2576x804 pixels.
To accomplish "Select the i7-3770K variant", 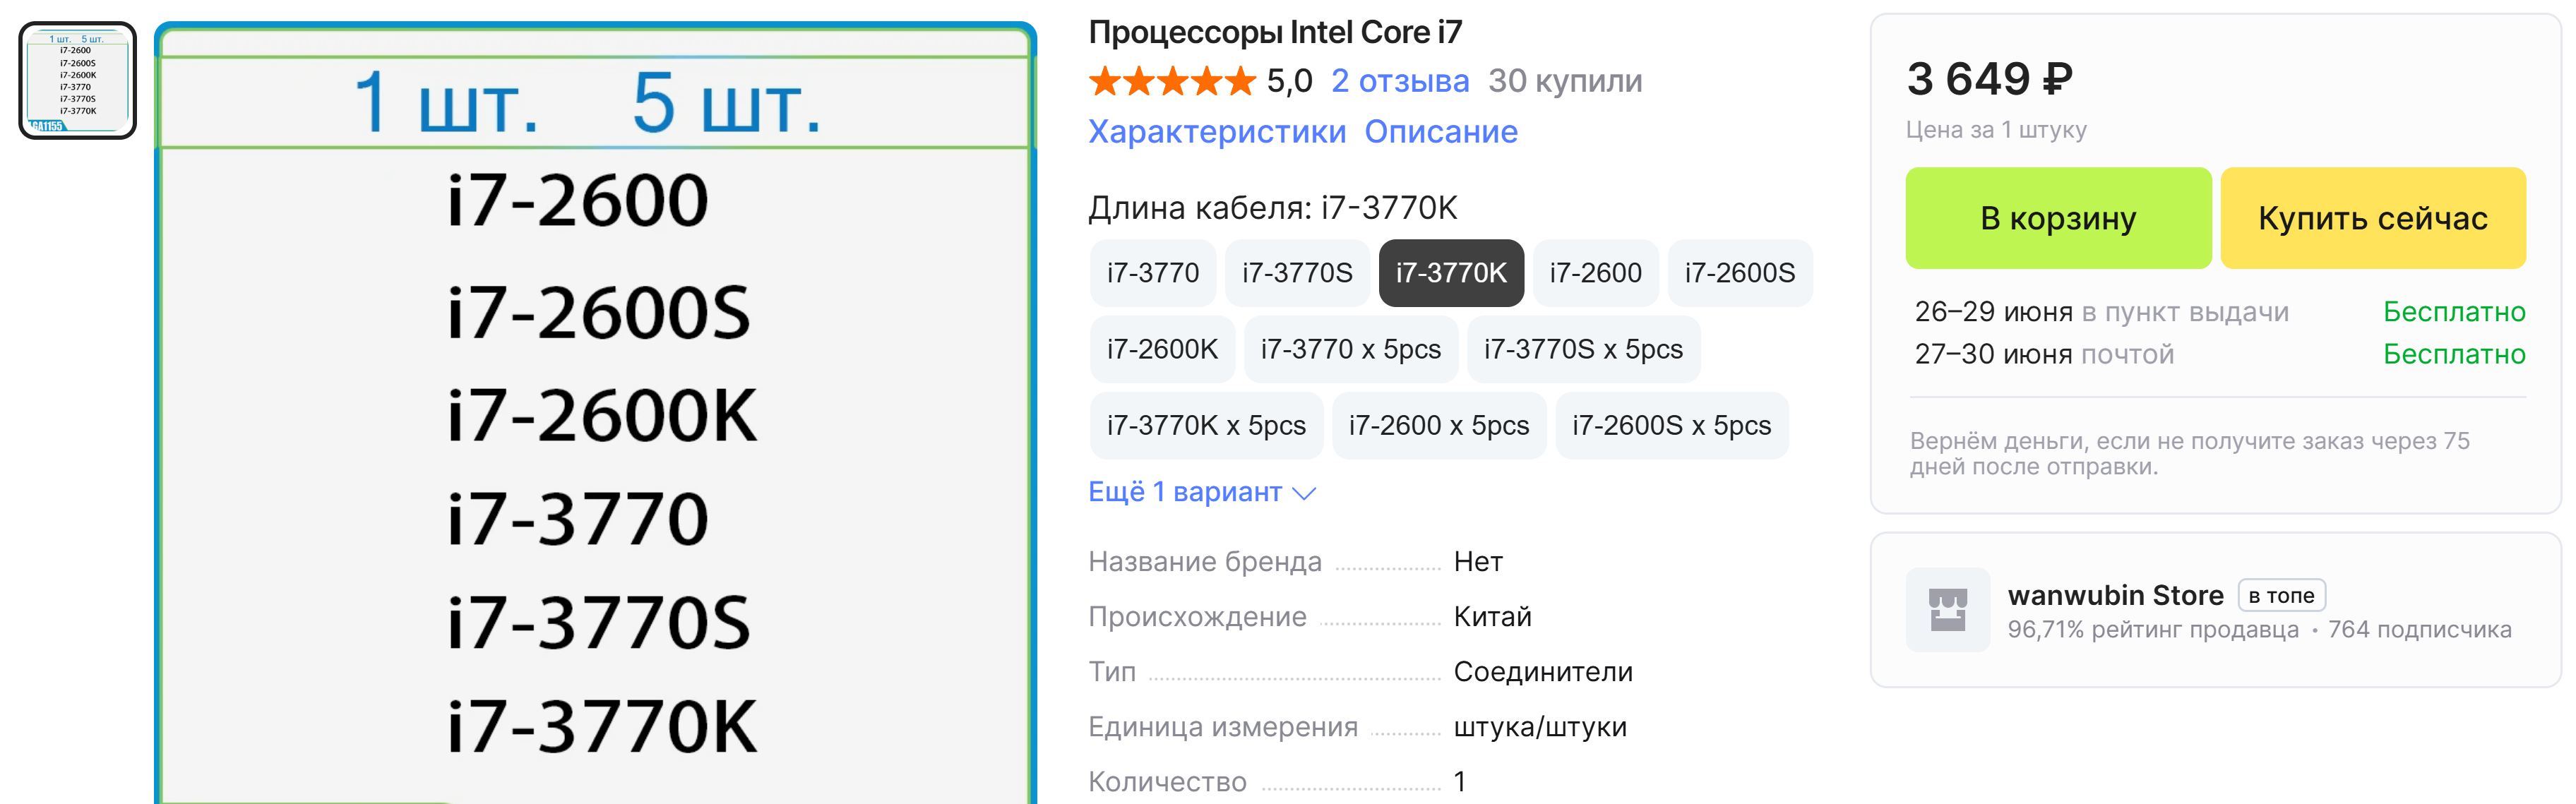I will tap(1451, 273).
